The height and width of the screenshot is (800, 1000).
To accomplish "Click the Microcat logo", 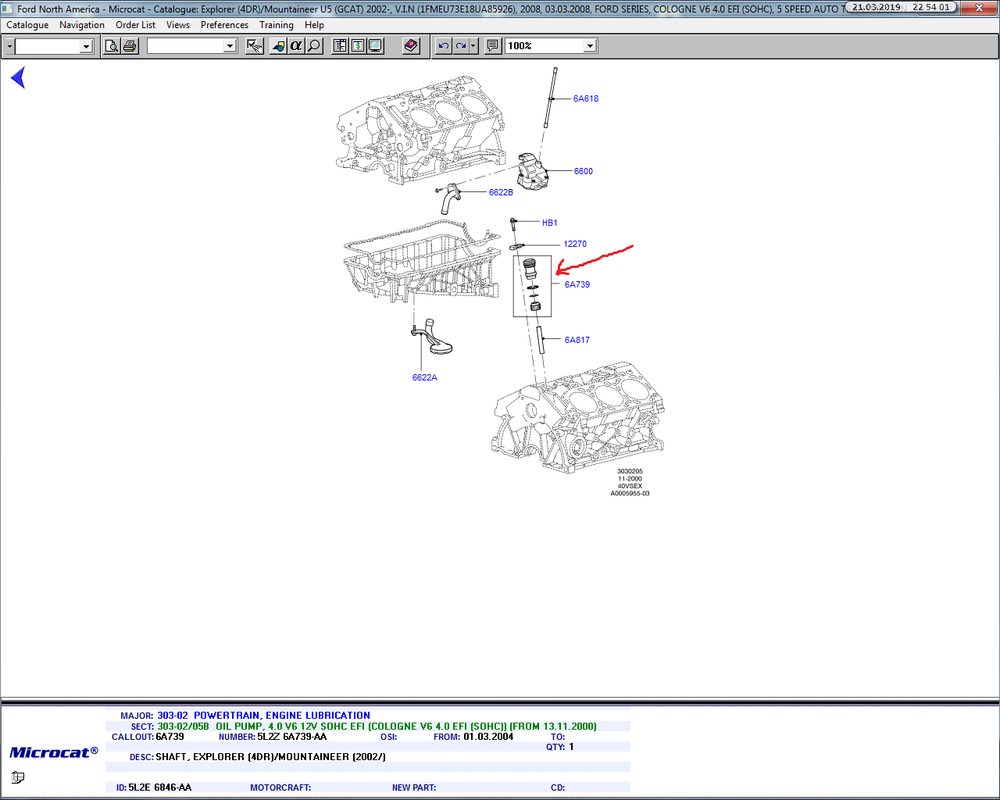I will click(x=54, y=752).
